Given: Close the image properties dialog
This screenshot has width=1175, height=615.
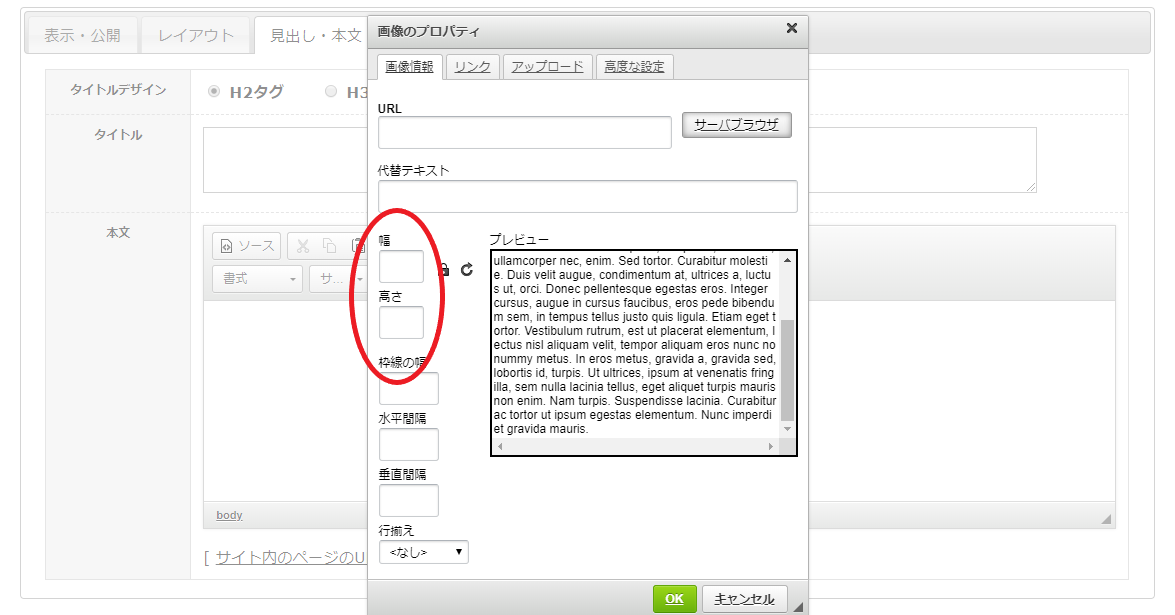Looking at the screenshot, I should click(791, 29).
